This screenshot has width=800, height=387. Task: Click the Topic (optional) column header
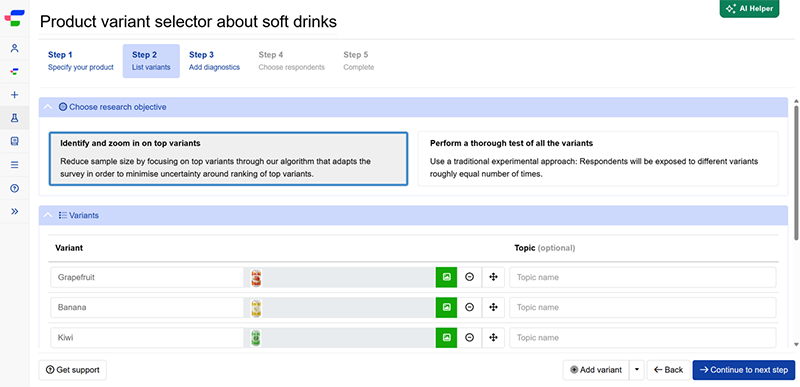click(544, 248)
